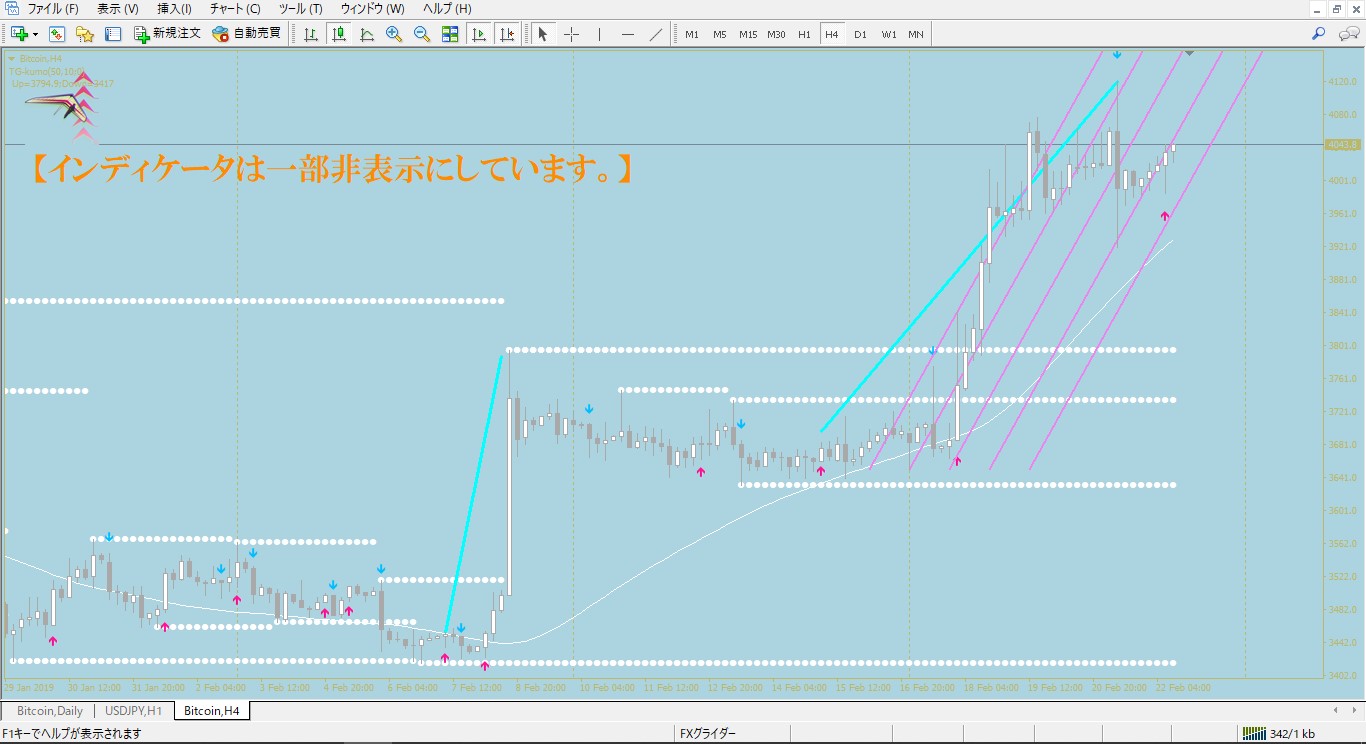1366x744 pixels.
Task: Click the current price label on price axis
Action: 1342,145
